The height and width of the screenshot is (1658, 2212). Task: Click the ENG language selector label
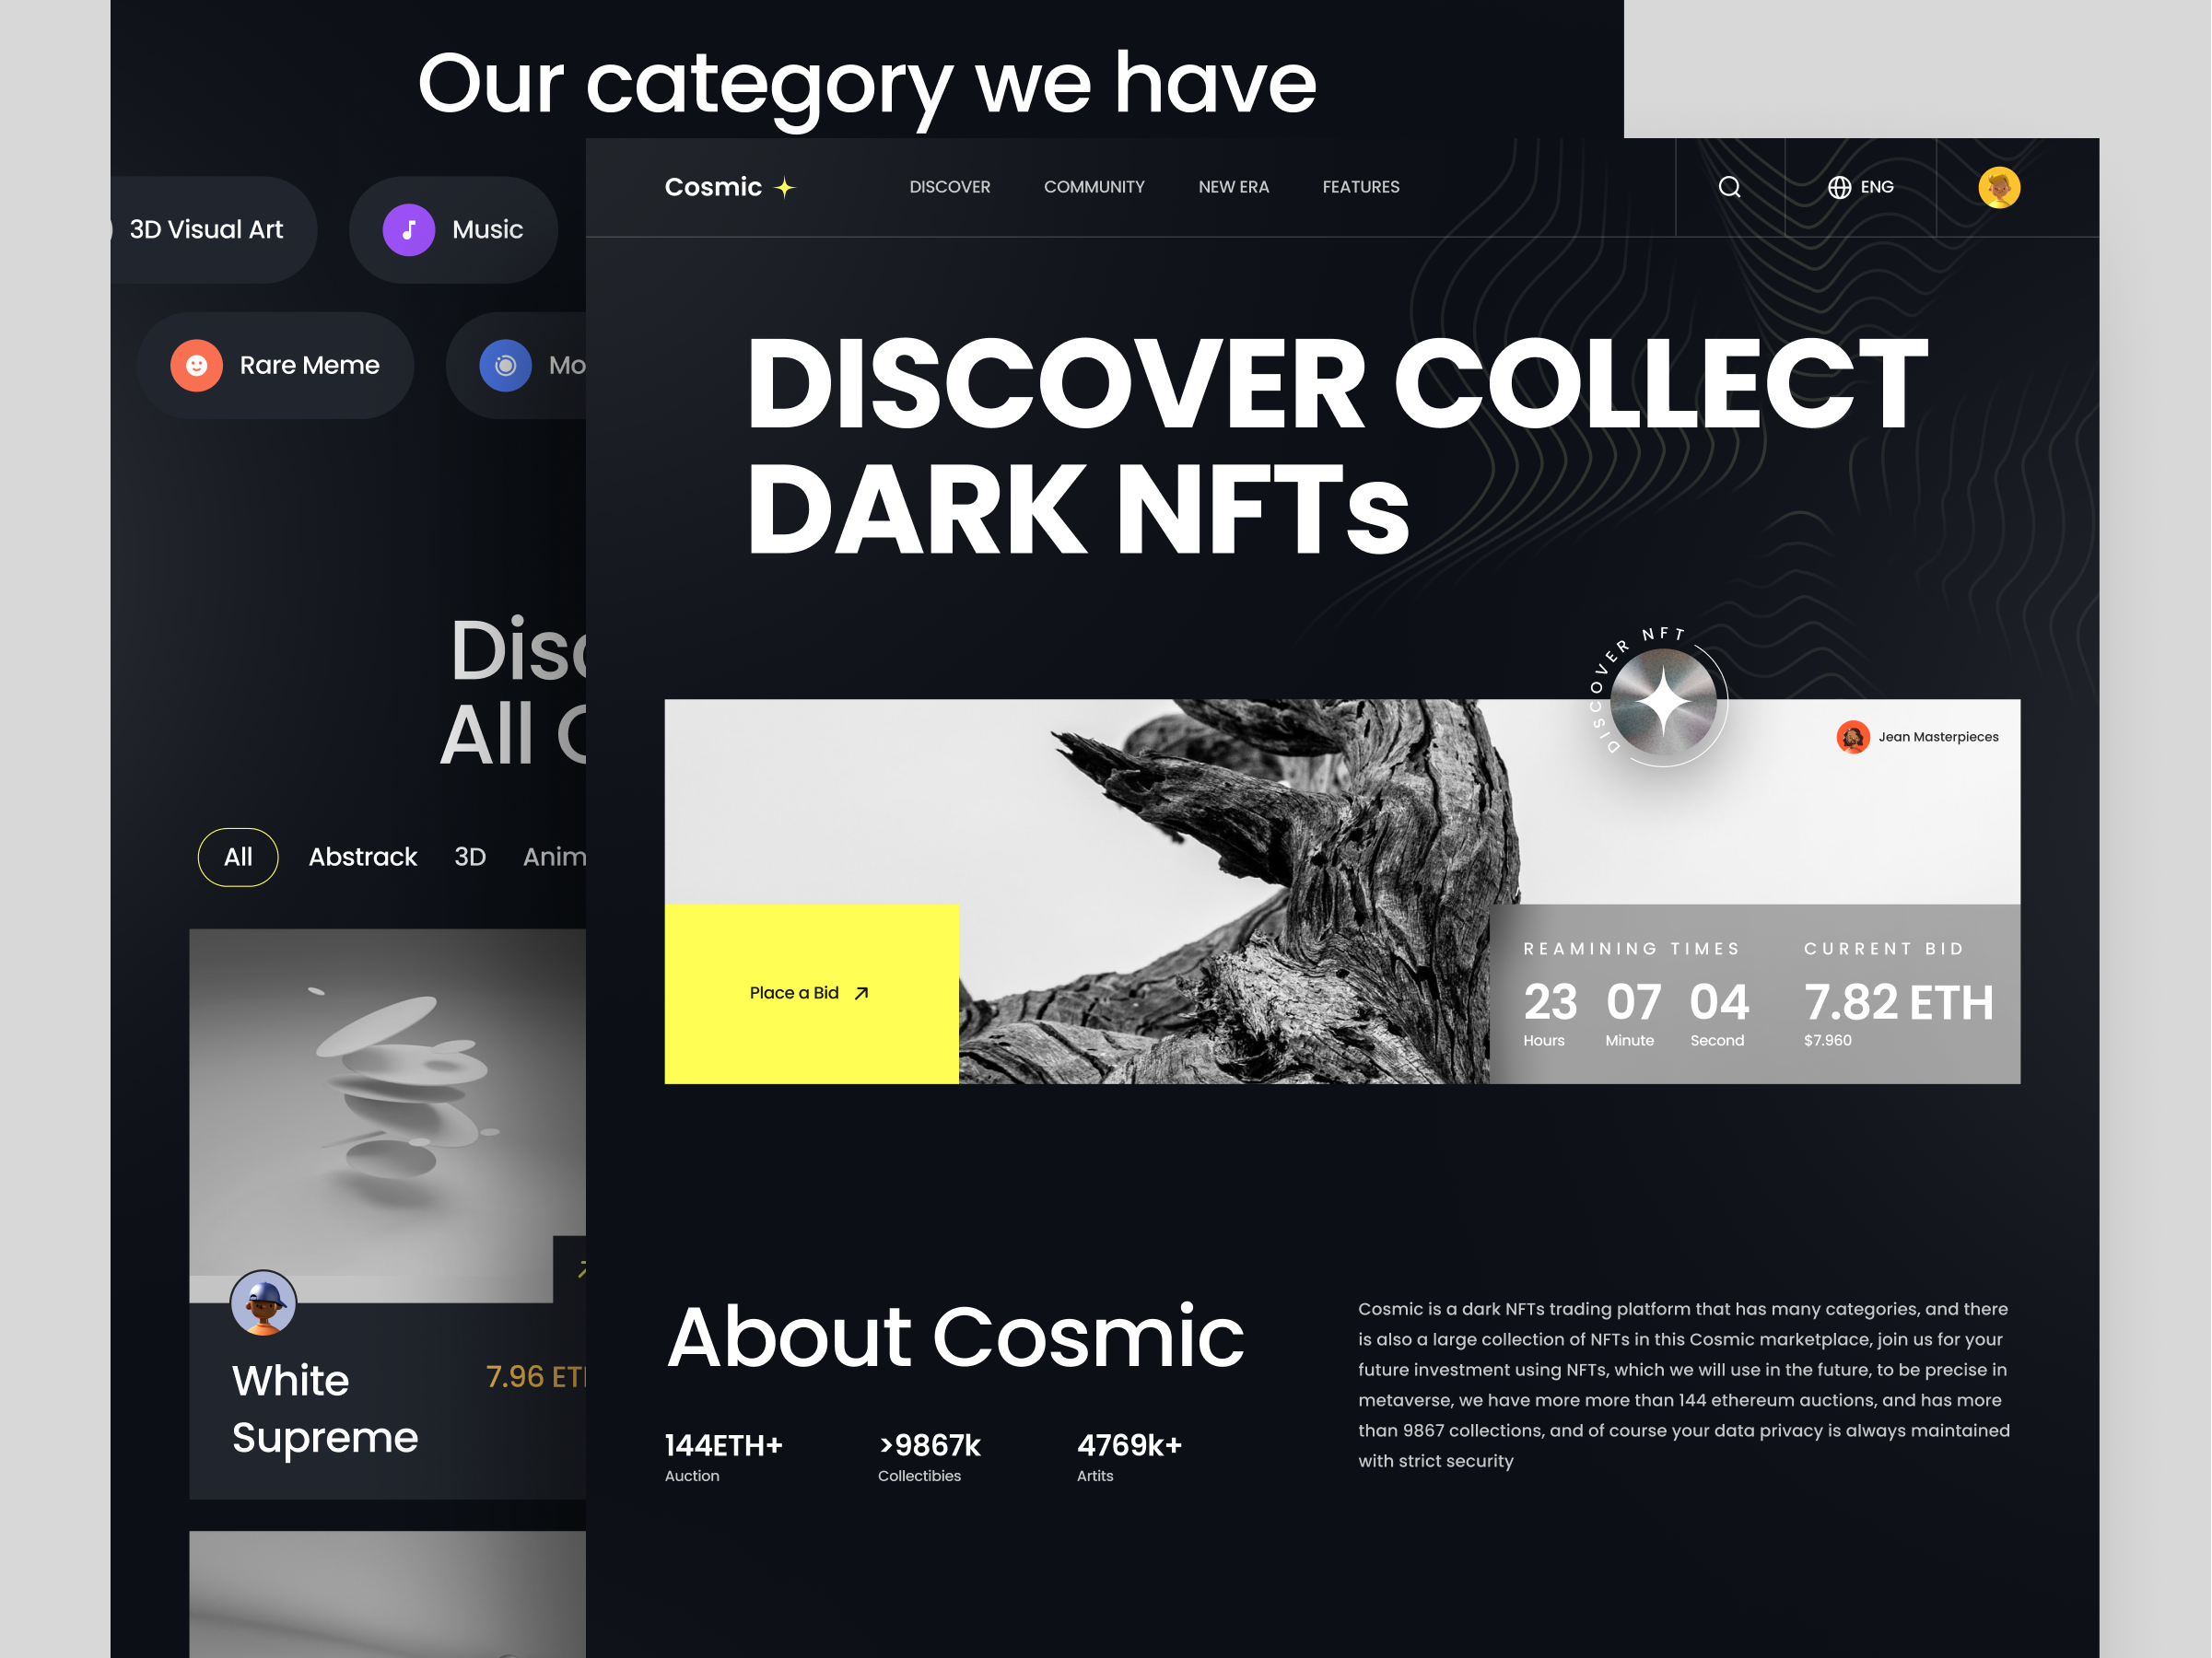1879,186
